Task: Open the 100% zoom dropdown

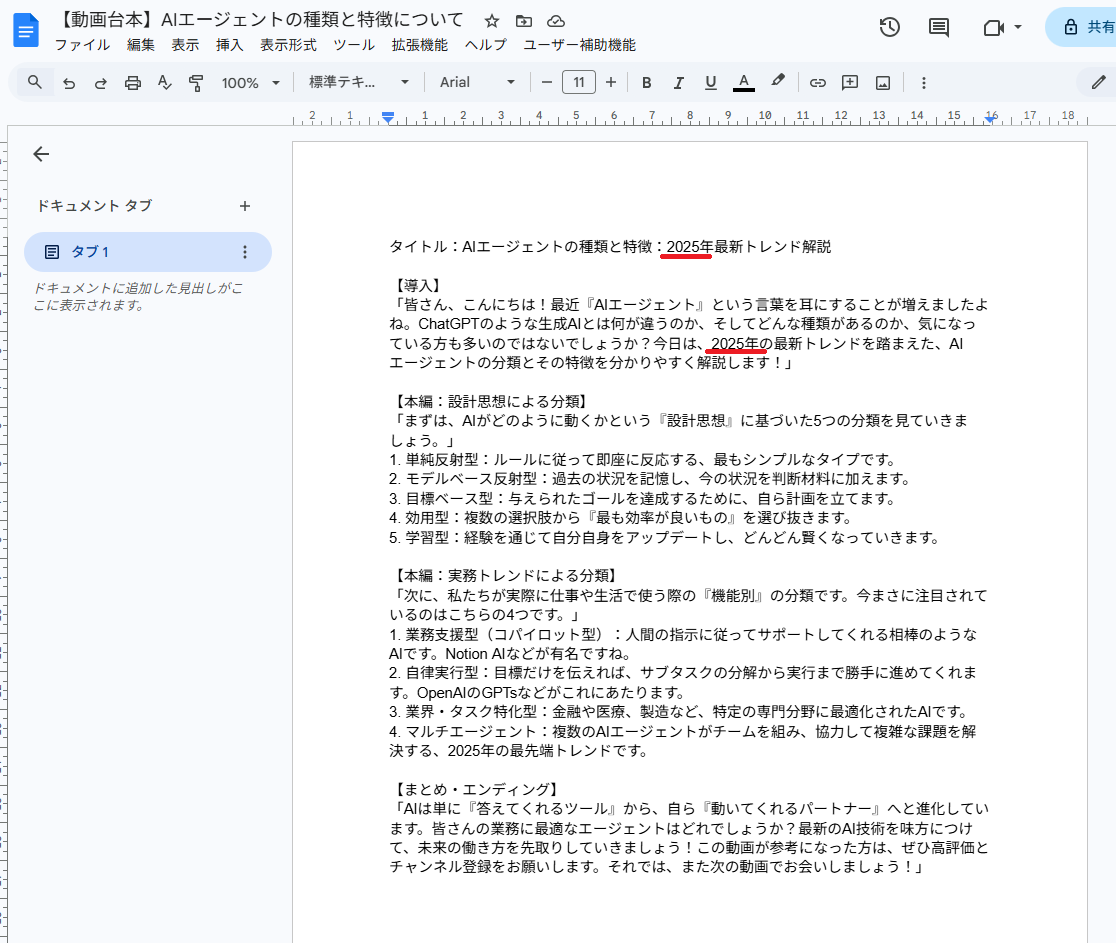Action: 250,83
